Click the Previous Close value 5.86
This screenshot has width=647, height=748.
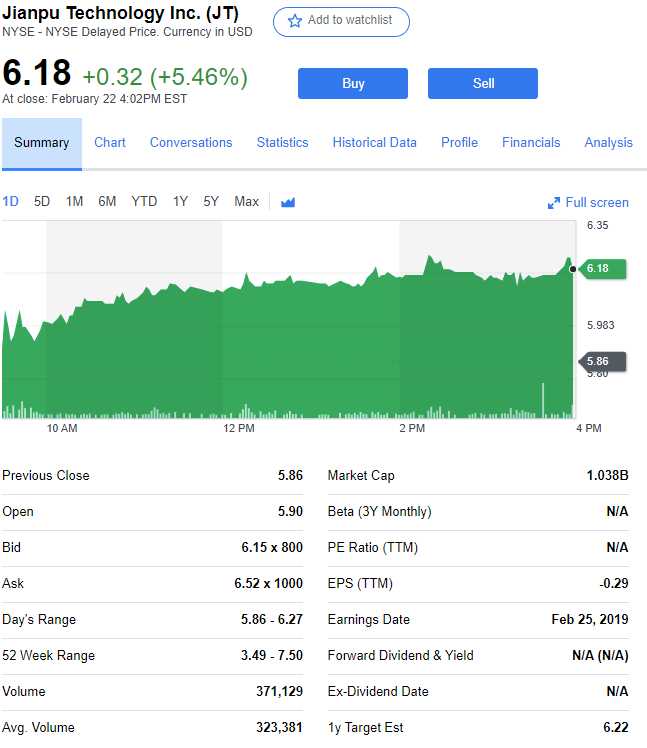290,476
